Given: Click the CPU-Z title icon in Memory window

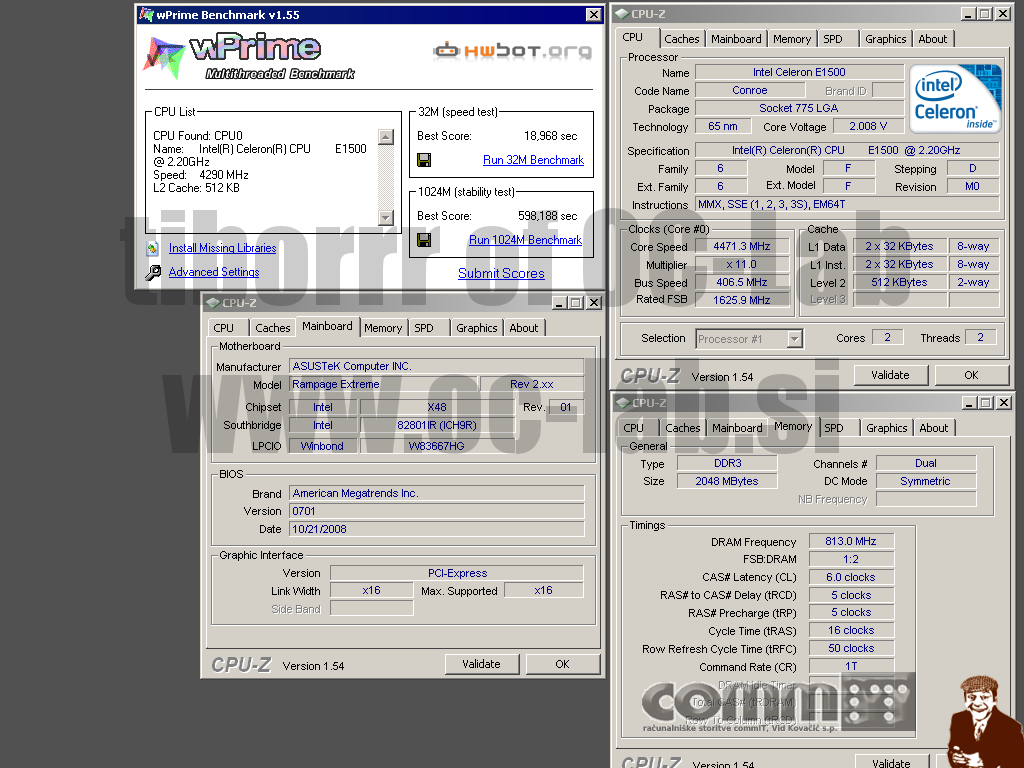Looking at the screenshot, I should pos(622,403).
